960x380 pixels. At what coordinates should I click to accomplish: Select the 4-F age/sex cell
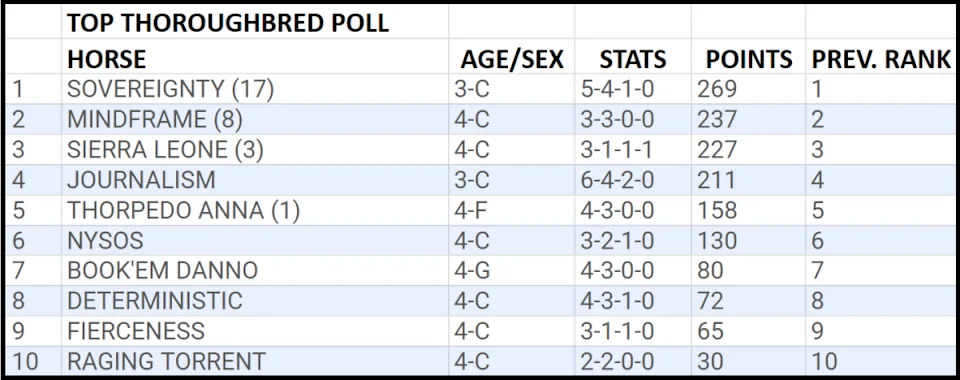click(x=511, y=210)
